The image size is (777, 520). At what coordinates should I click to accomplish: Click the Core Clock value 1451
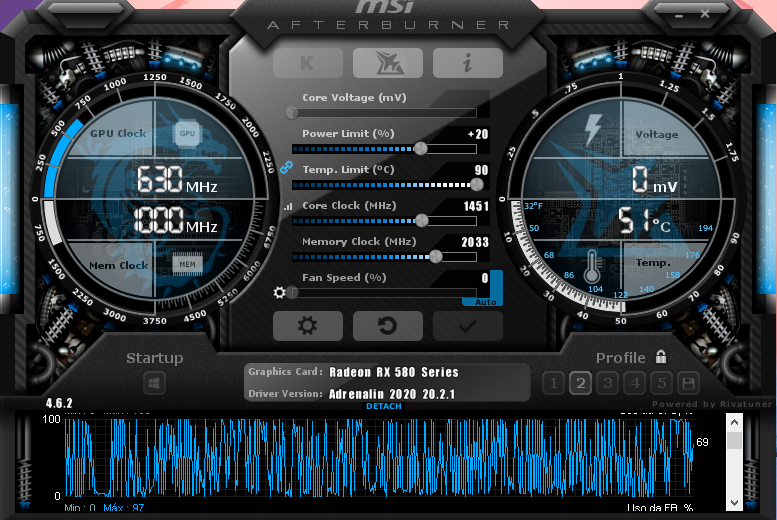(476, 206)
